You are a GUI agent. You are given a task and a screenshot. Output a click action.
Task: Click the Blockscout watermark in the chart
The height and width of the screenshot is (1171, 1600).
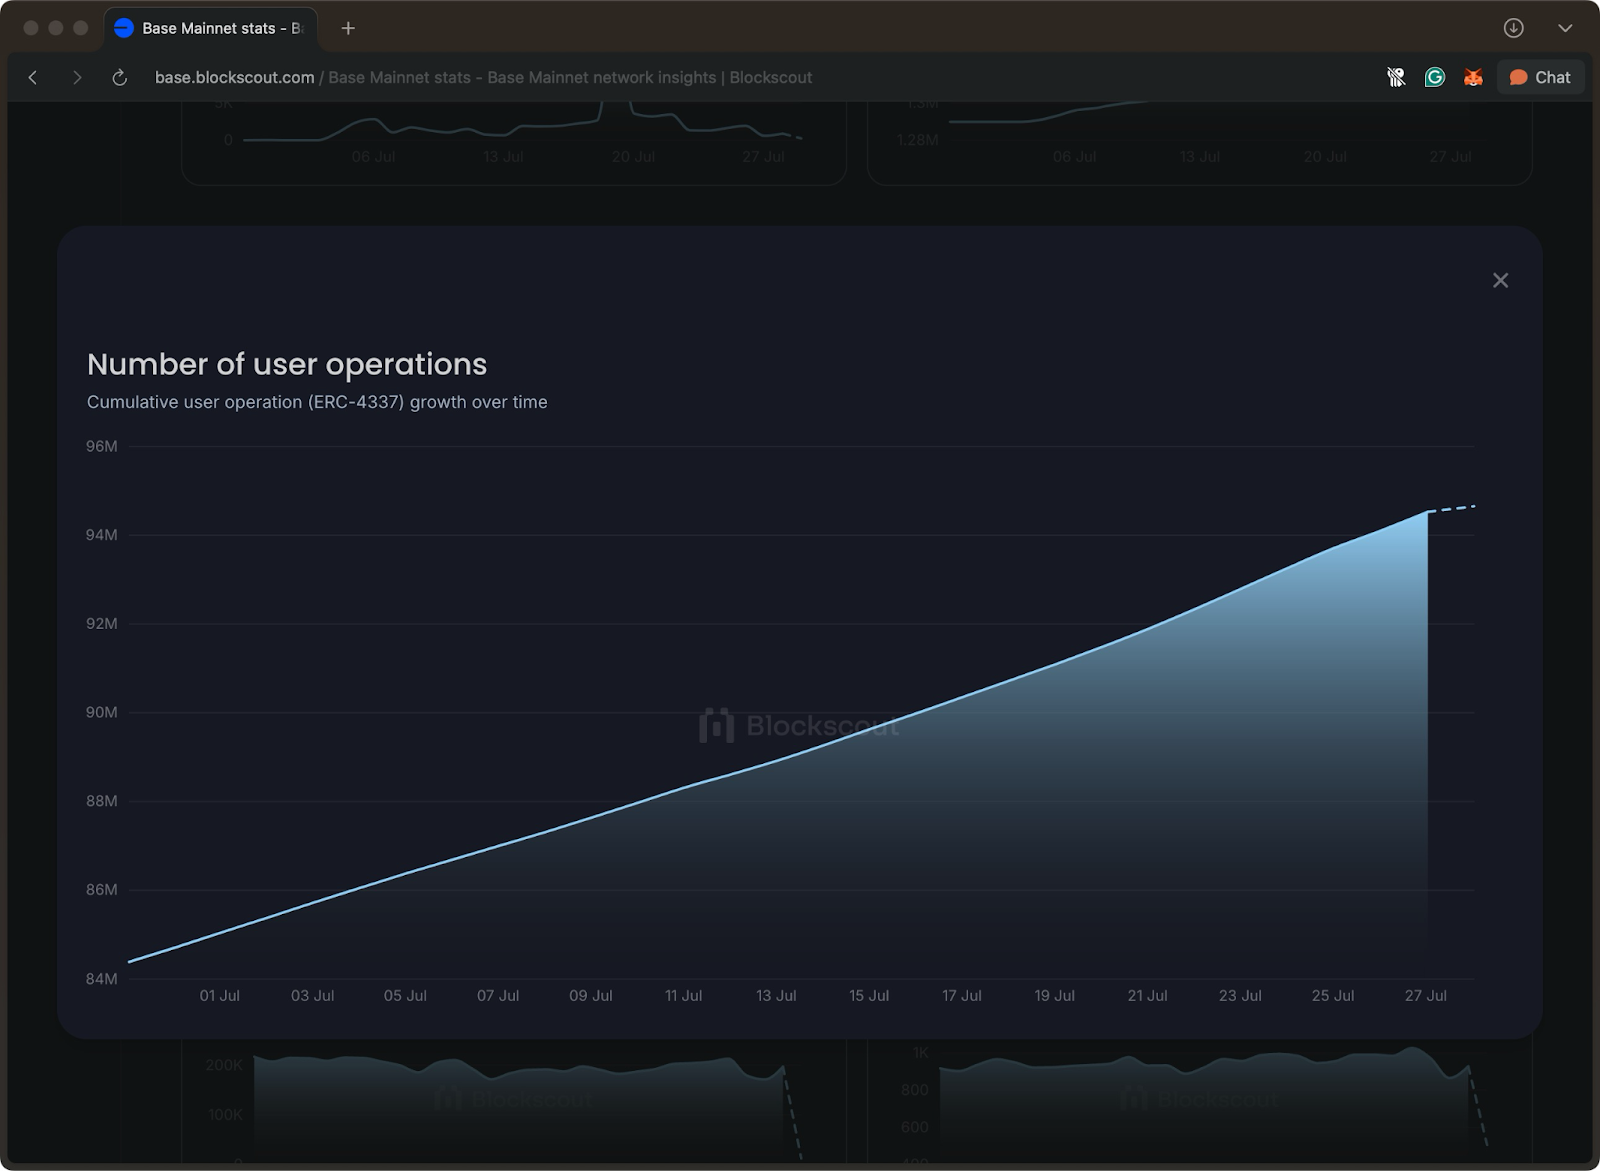[x=797, y=726]
